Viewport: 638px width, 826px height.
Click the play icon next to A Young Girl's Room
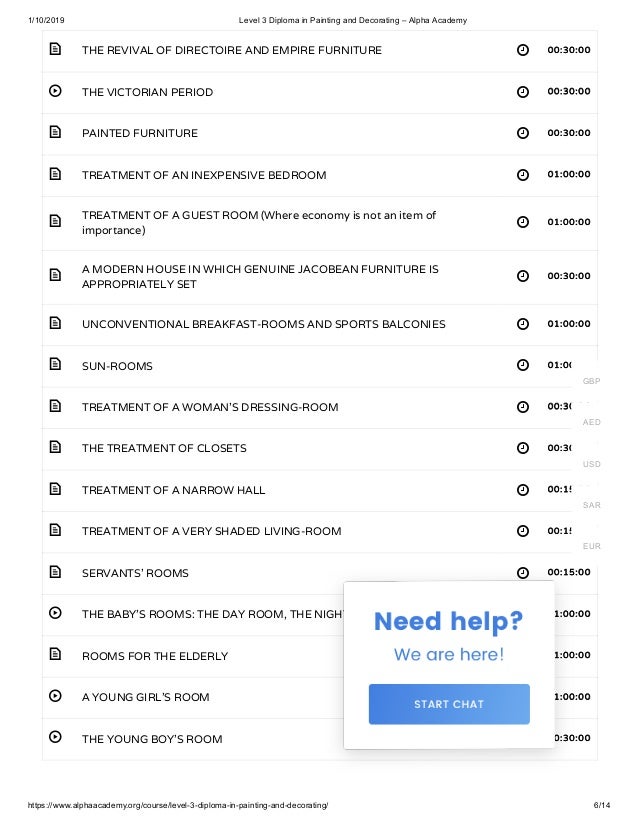[x=55, y=695]
